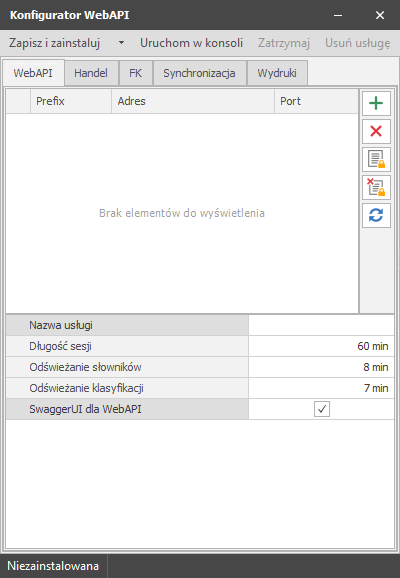Sort by the Adres column header
This screenshot has height=578, width=400.
[193, 101]
